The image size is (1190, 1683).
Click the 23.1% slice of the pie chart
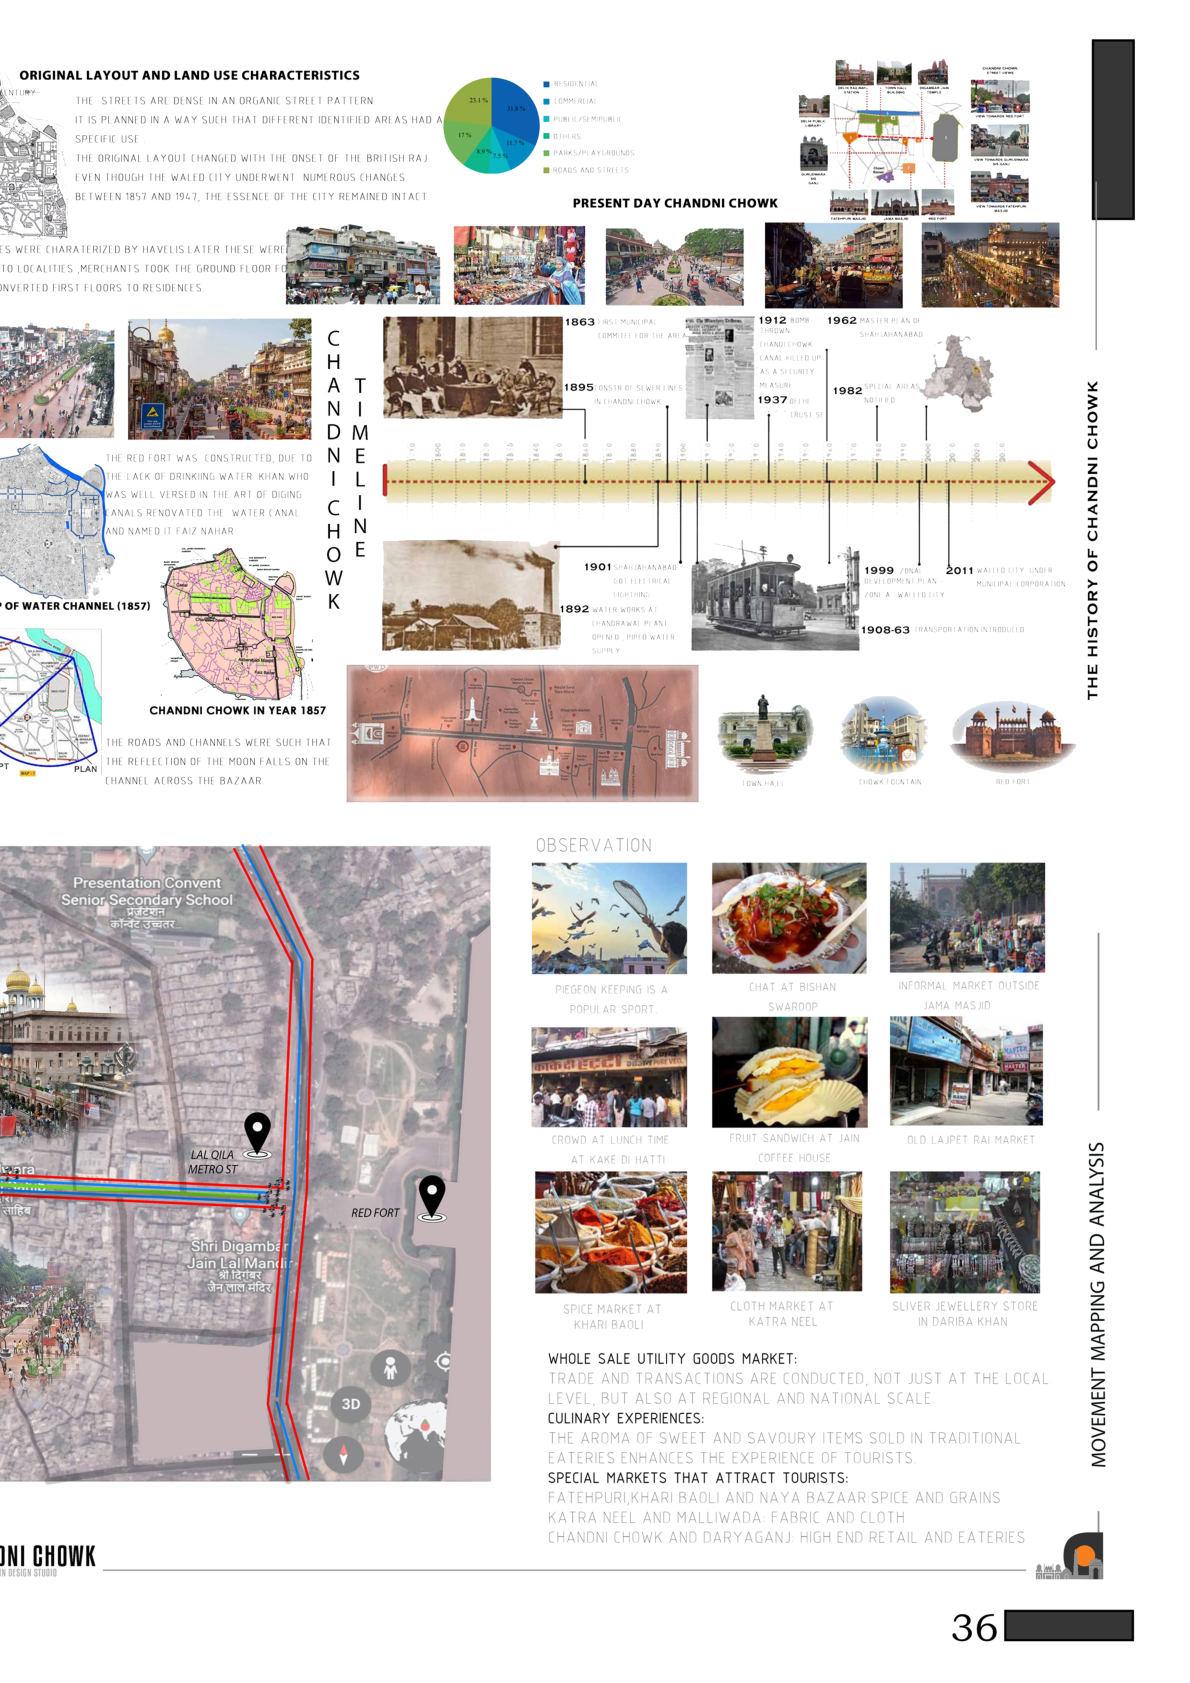coord(472,100)
